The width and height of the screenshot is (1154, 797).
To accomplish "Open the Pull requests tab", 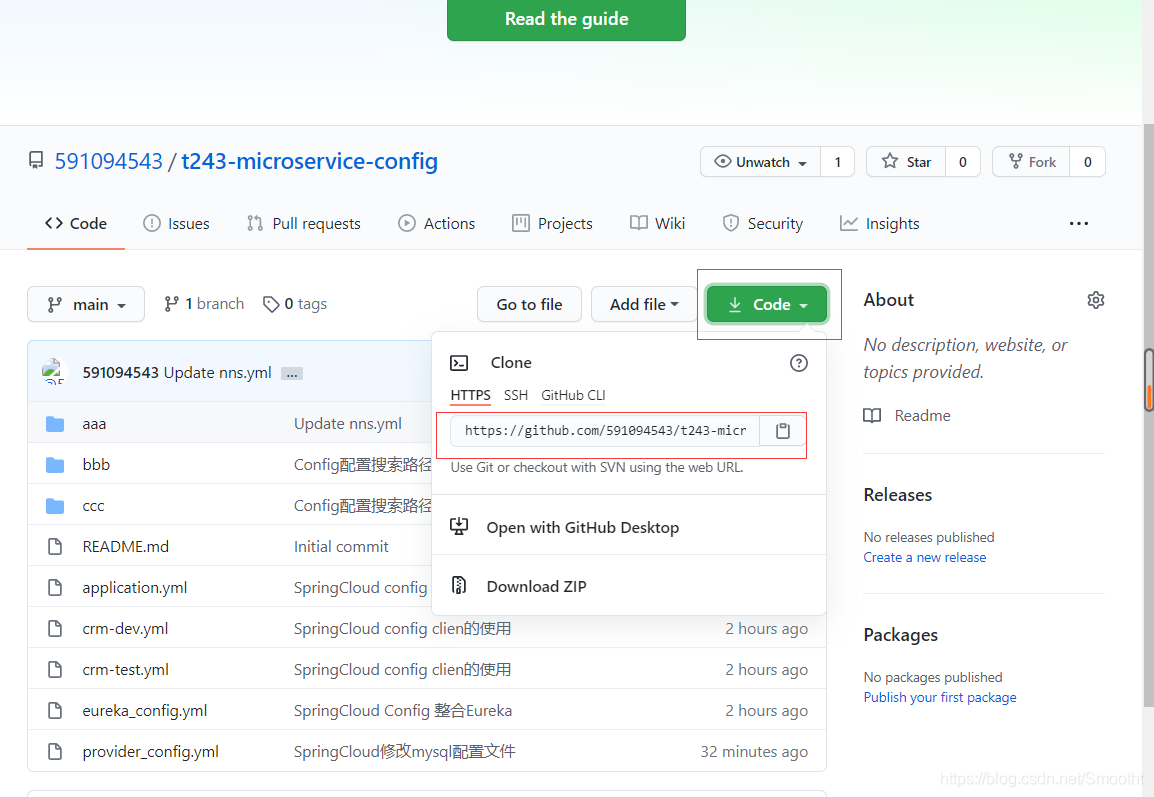I will coord(303,224).
